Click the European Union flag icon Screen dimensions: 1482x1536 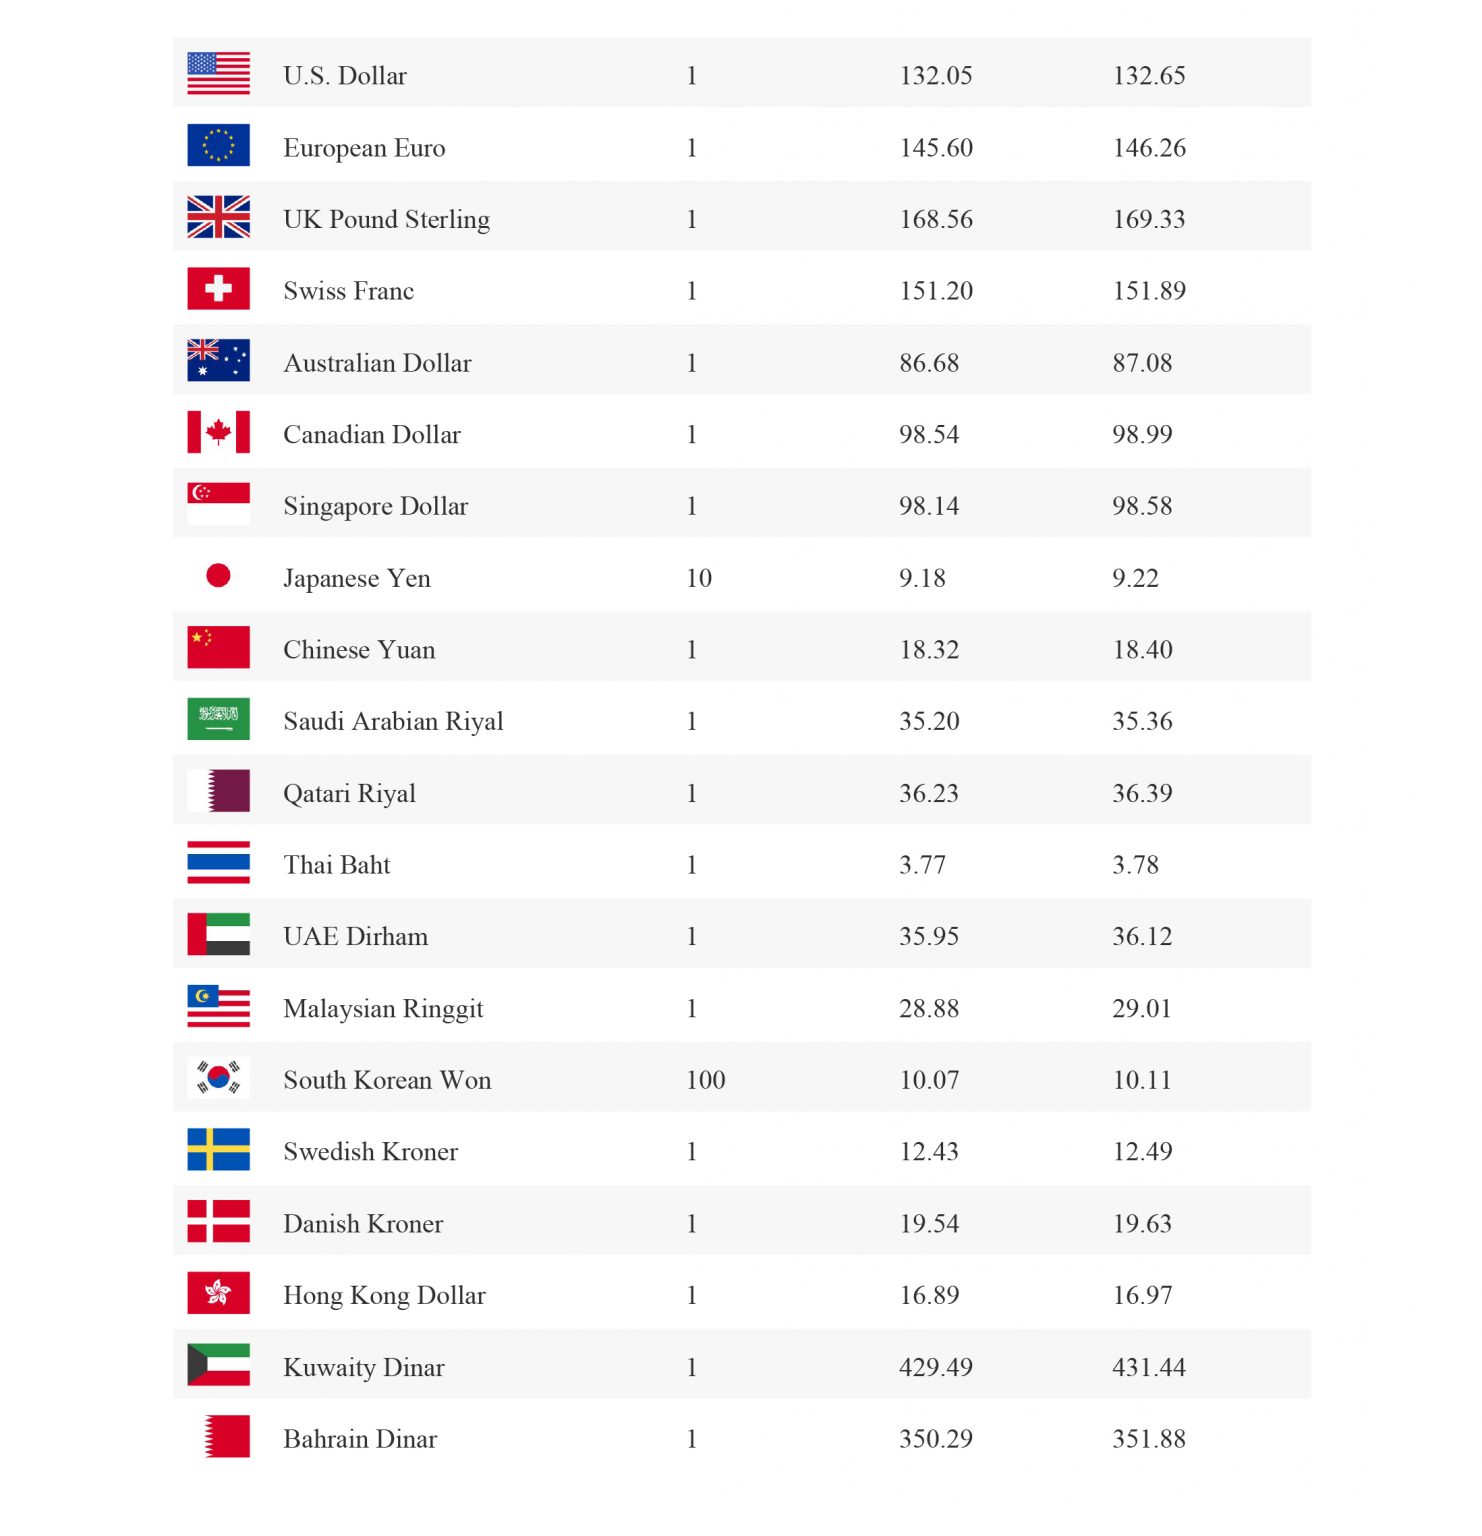pos(218,146)
